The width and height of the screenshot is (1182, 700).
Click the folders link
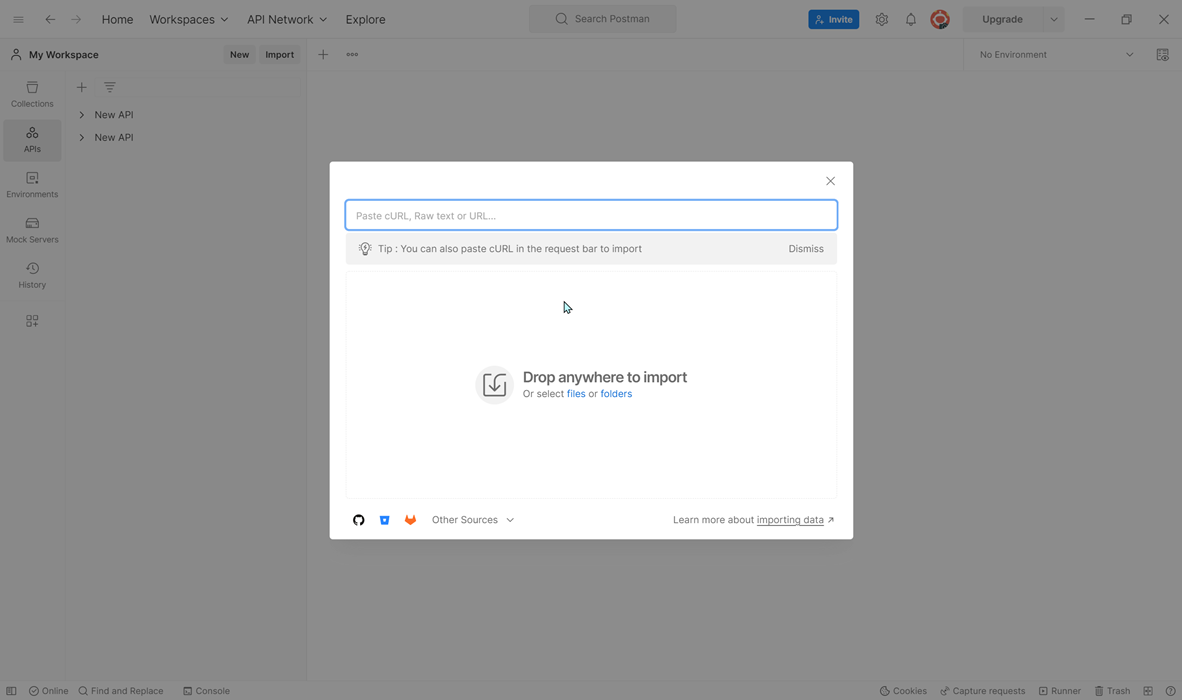pos(616,394)
